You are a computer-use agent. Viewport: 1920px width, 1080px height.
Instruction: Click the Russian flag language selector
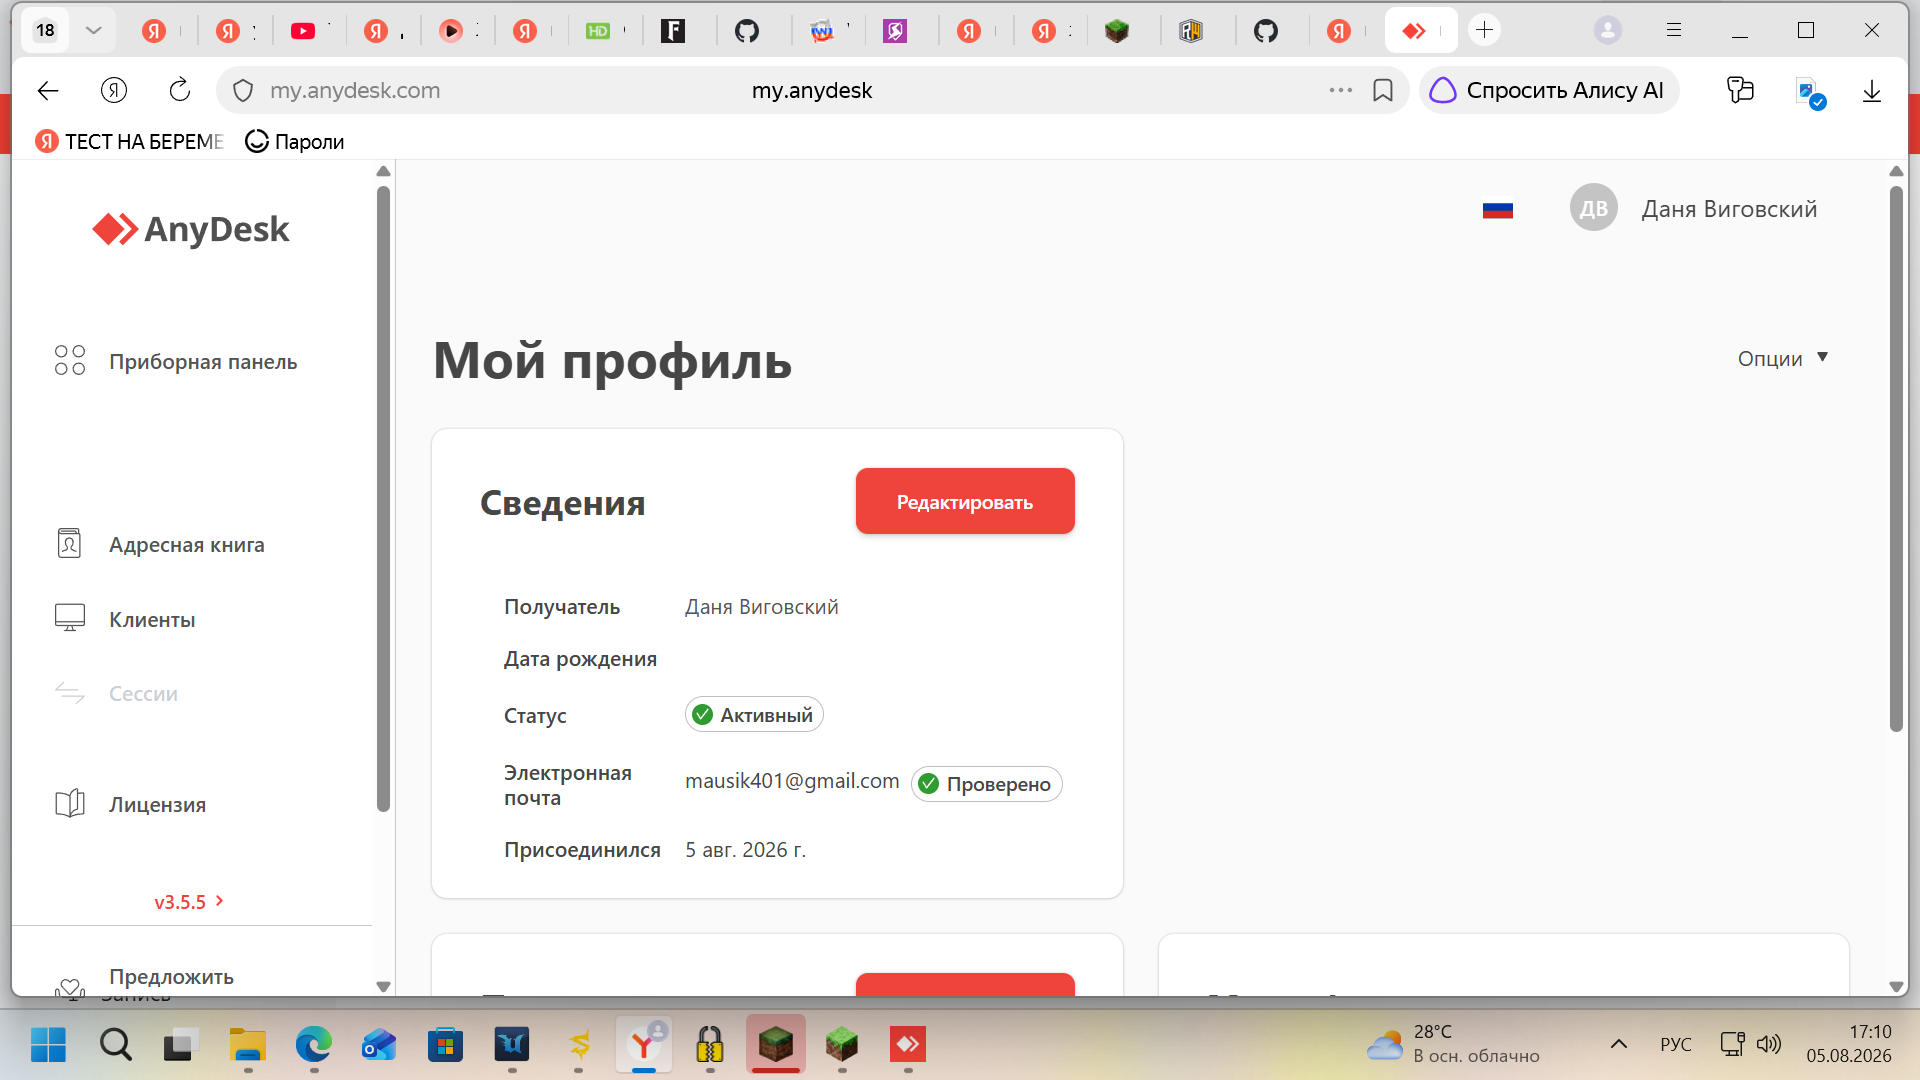click(1498, 210)
